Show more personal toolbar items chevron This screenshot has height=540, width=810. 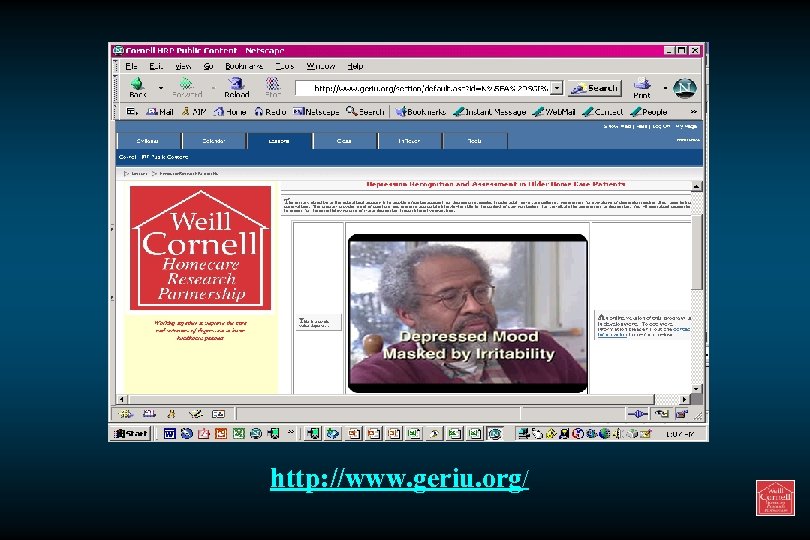click(x=694, y=112)
